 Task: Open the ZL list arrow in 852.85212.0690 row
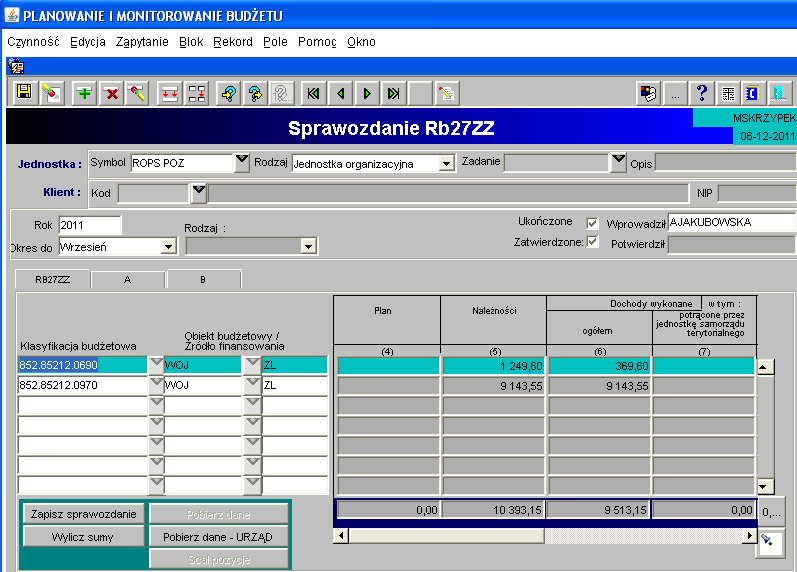point(252,365)
